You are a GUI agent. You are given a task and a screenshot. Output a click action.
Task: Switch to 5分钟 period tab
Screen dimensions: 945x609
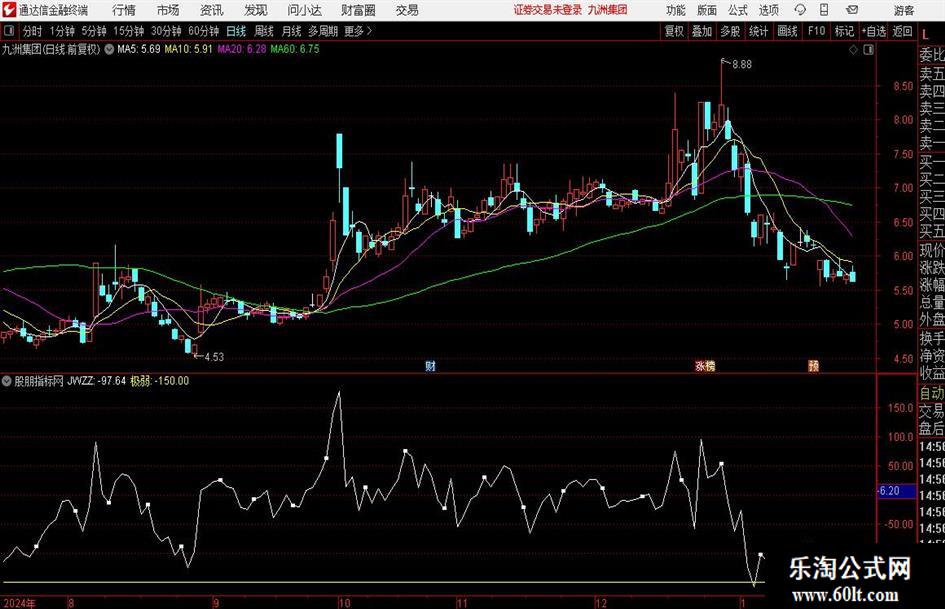[x=94, y=31]
